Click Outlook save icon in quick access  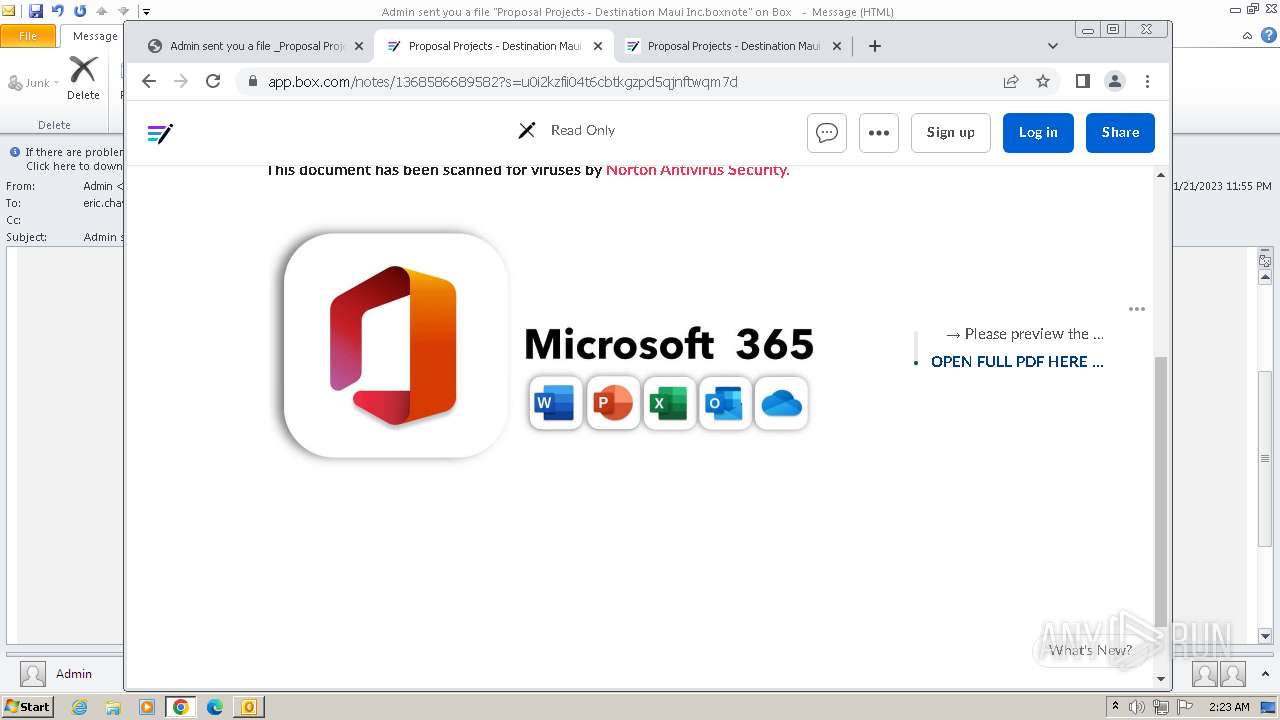click(36, 11)
